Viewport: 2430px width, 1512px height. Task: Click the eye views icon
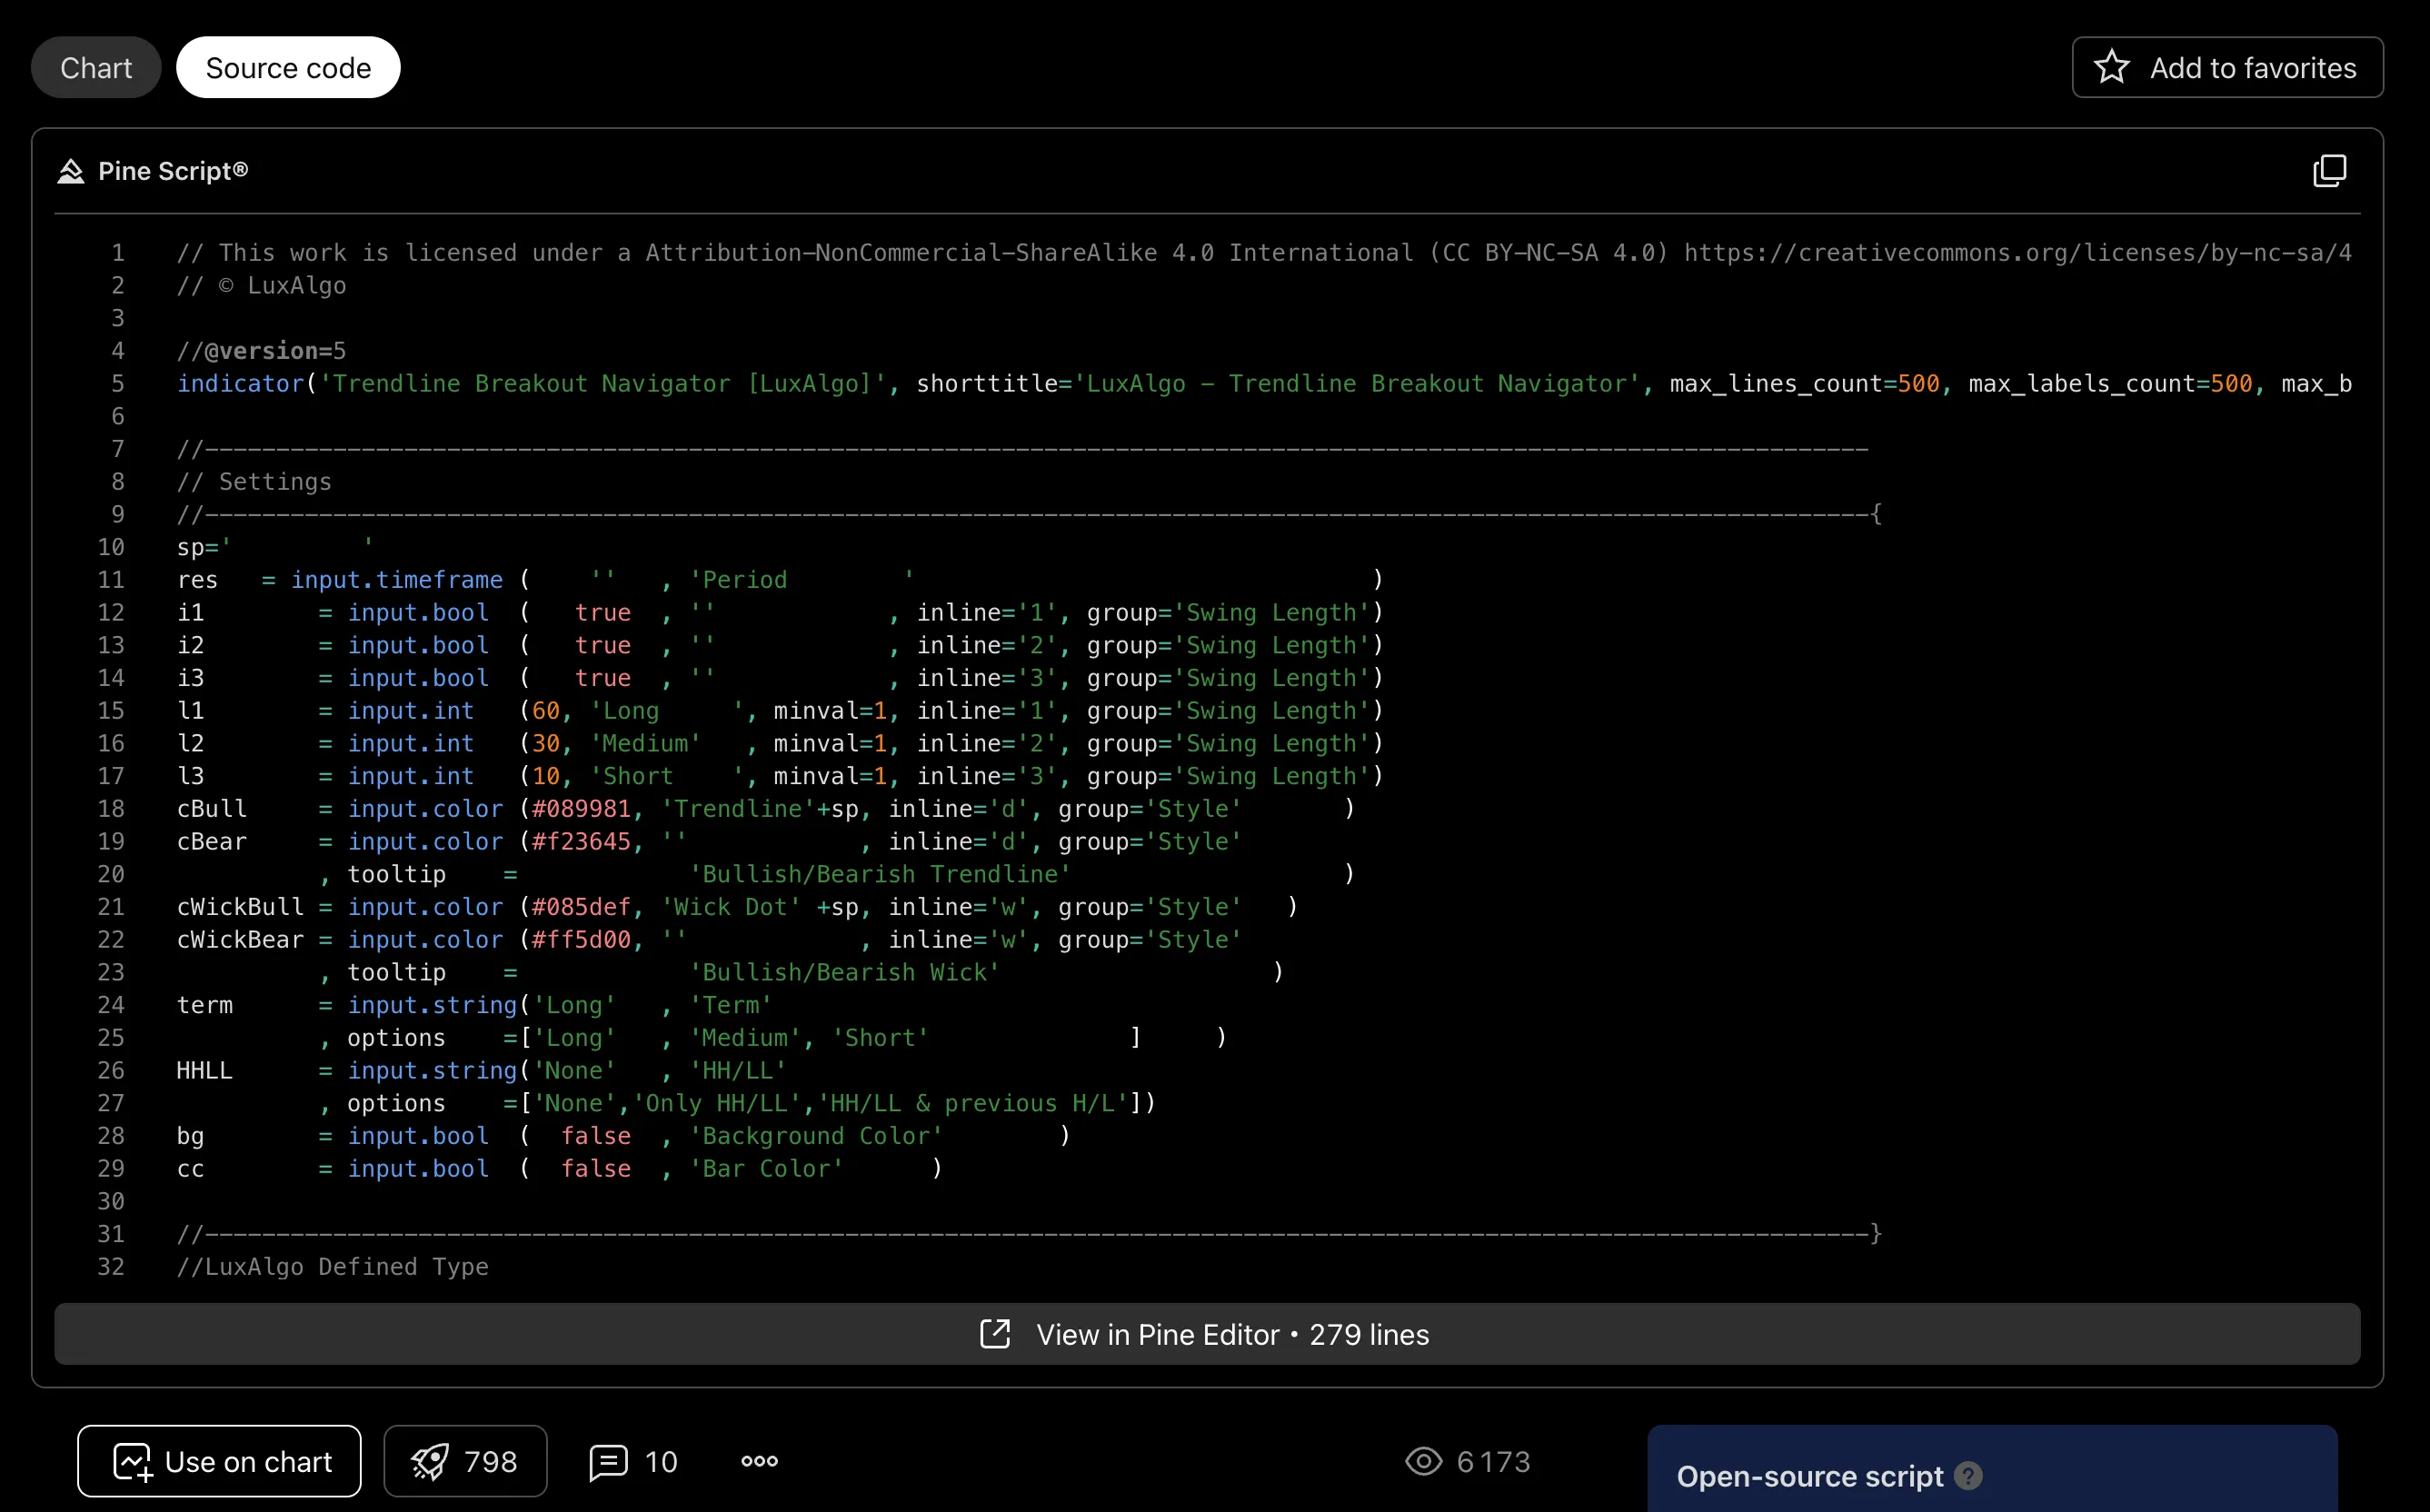[1423, 1461]
